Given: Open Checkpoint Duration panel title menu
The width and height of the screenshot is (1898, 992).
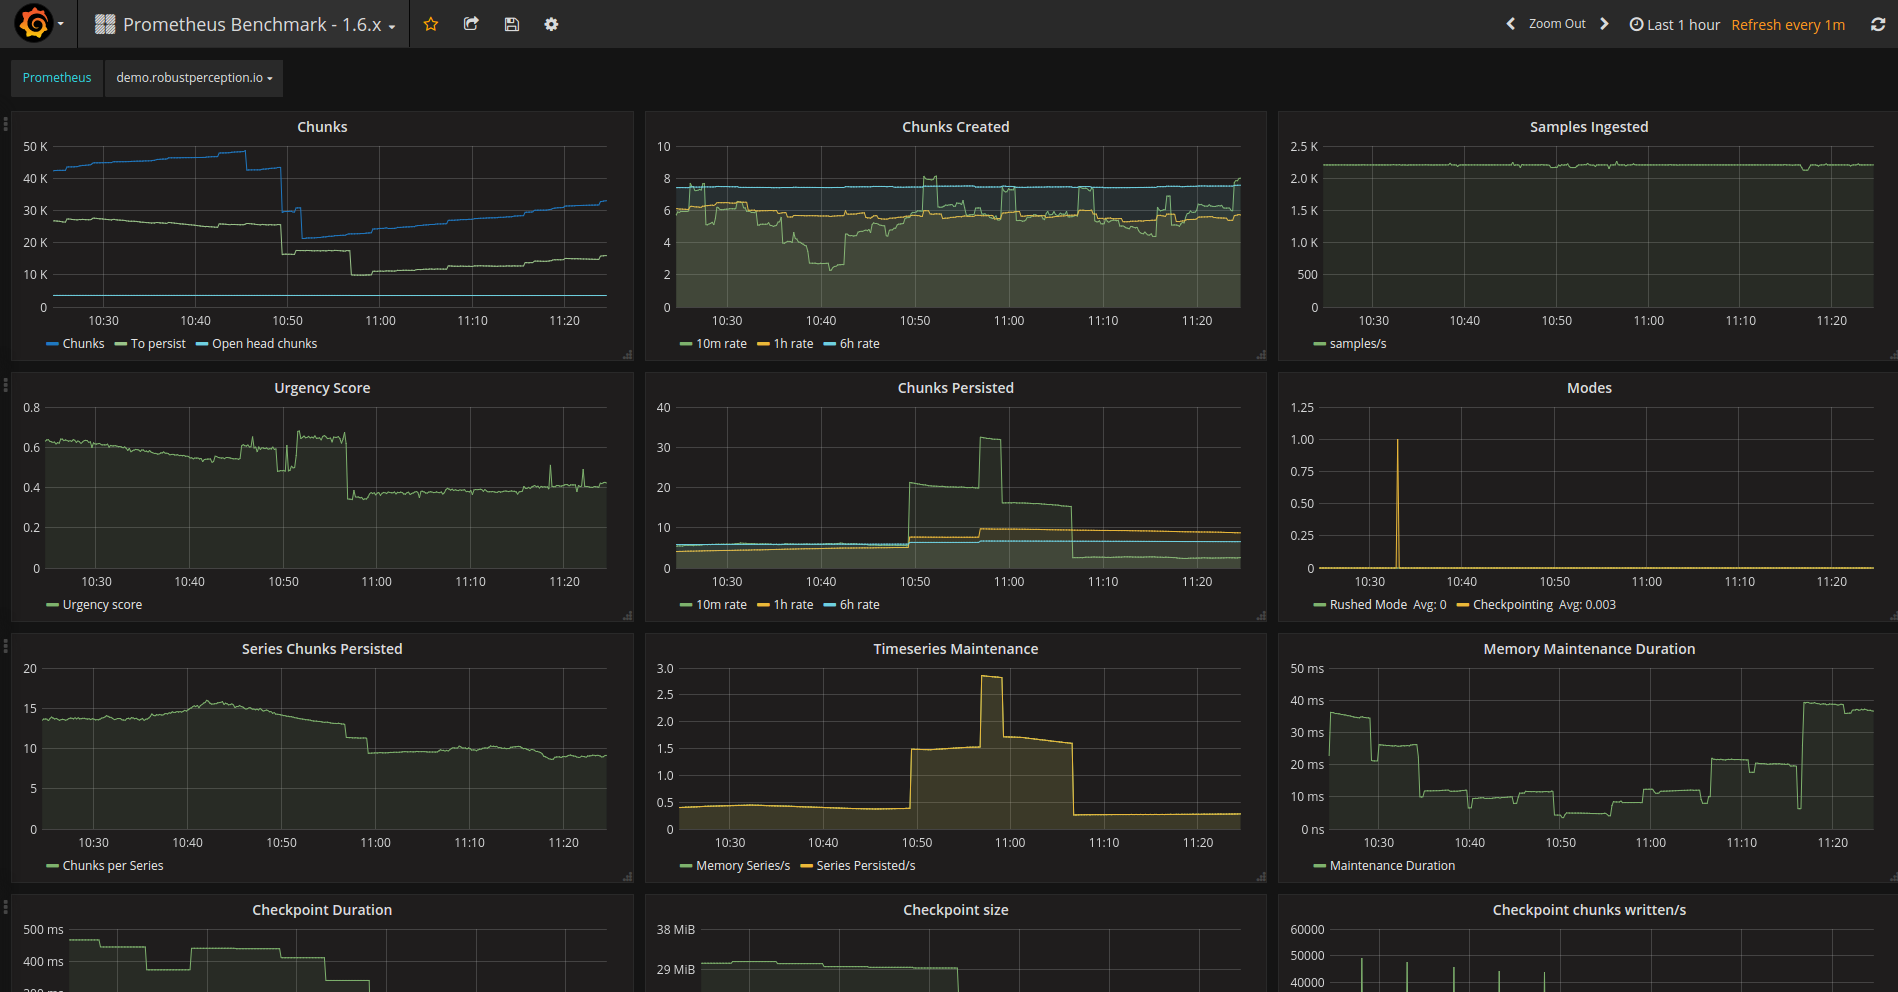Looking at the screenshot, I should (x=322, y=910).
